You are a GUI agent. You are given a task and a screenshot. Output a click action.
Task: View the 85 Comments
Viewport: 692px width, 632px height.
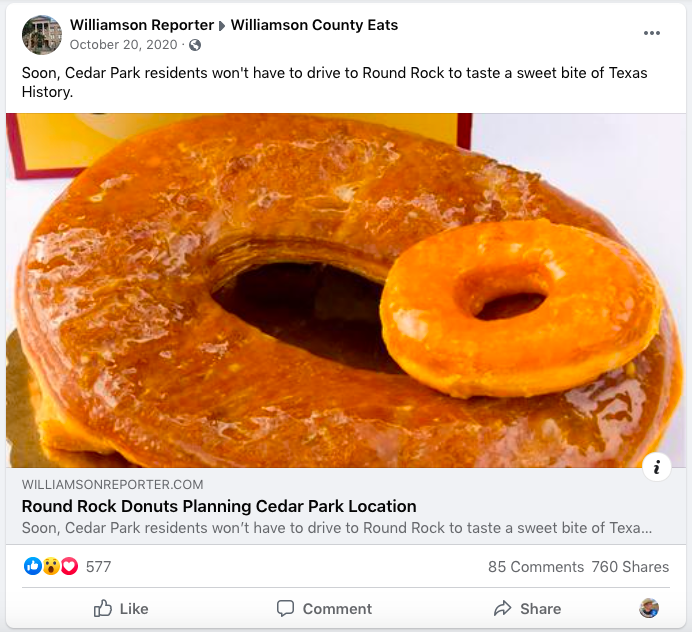tap(535, 567)
